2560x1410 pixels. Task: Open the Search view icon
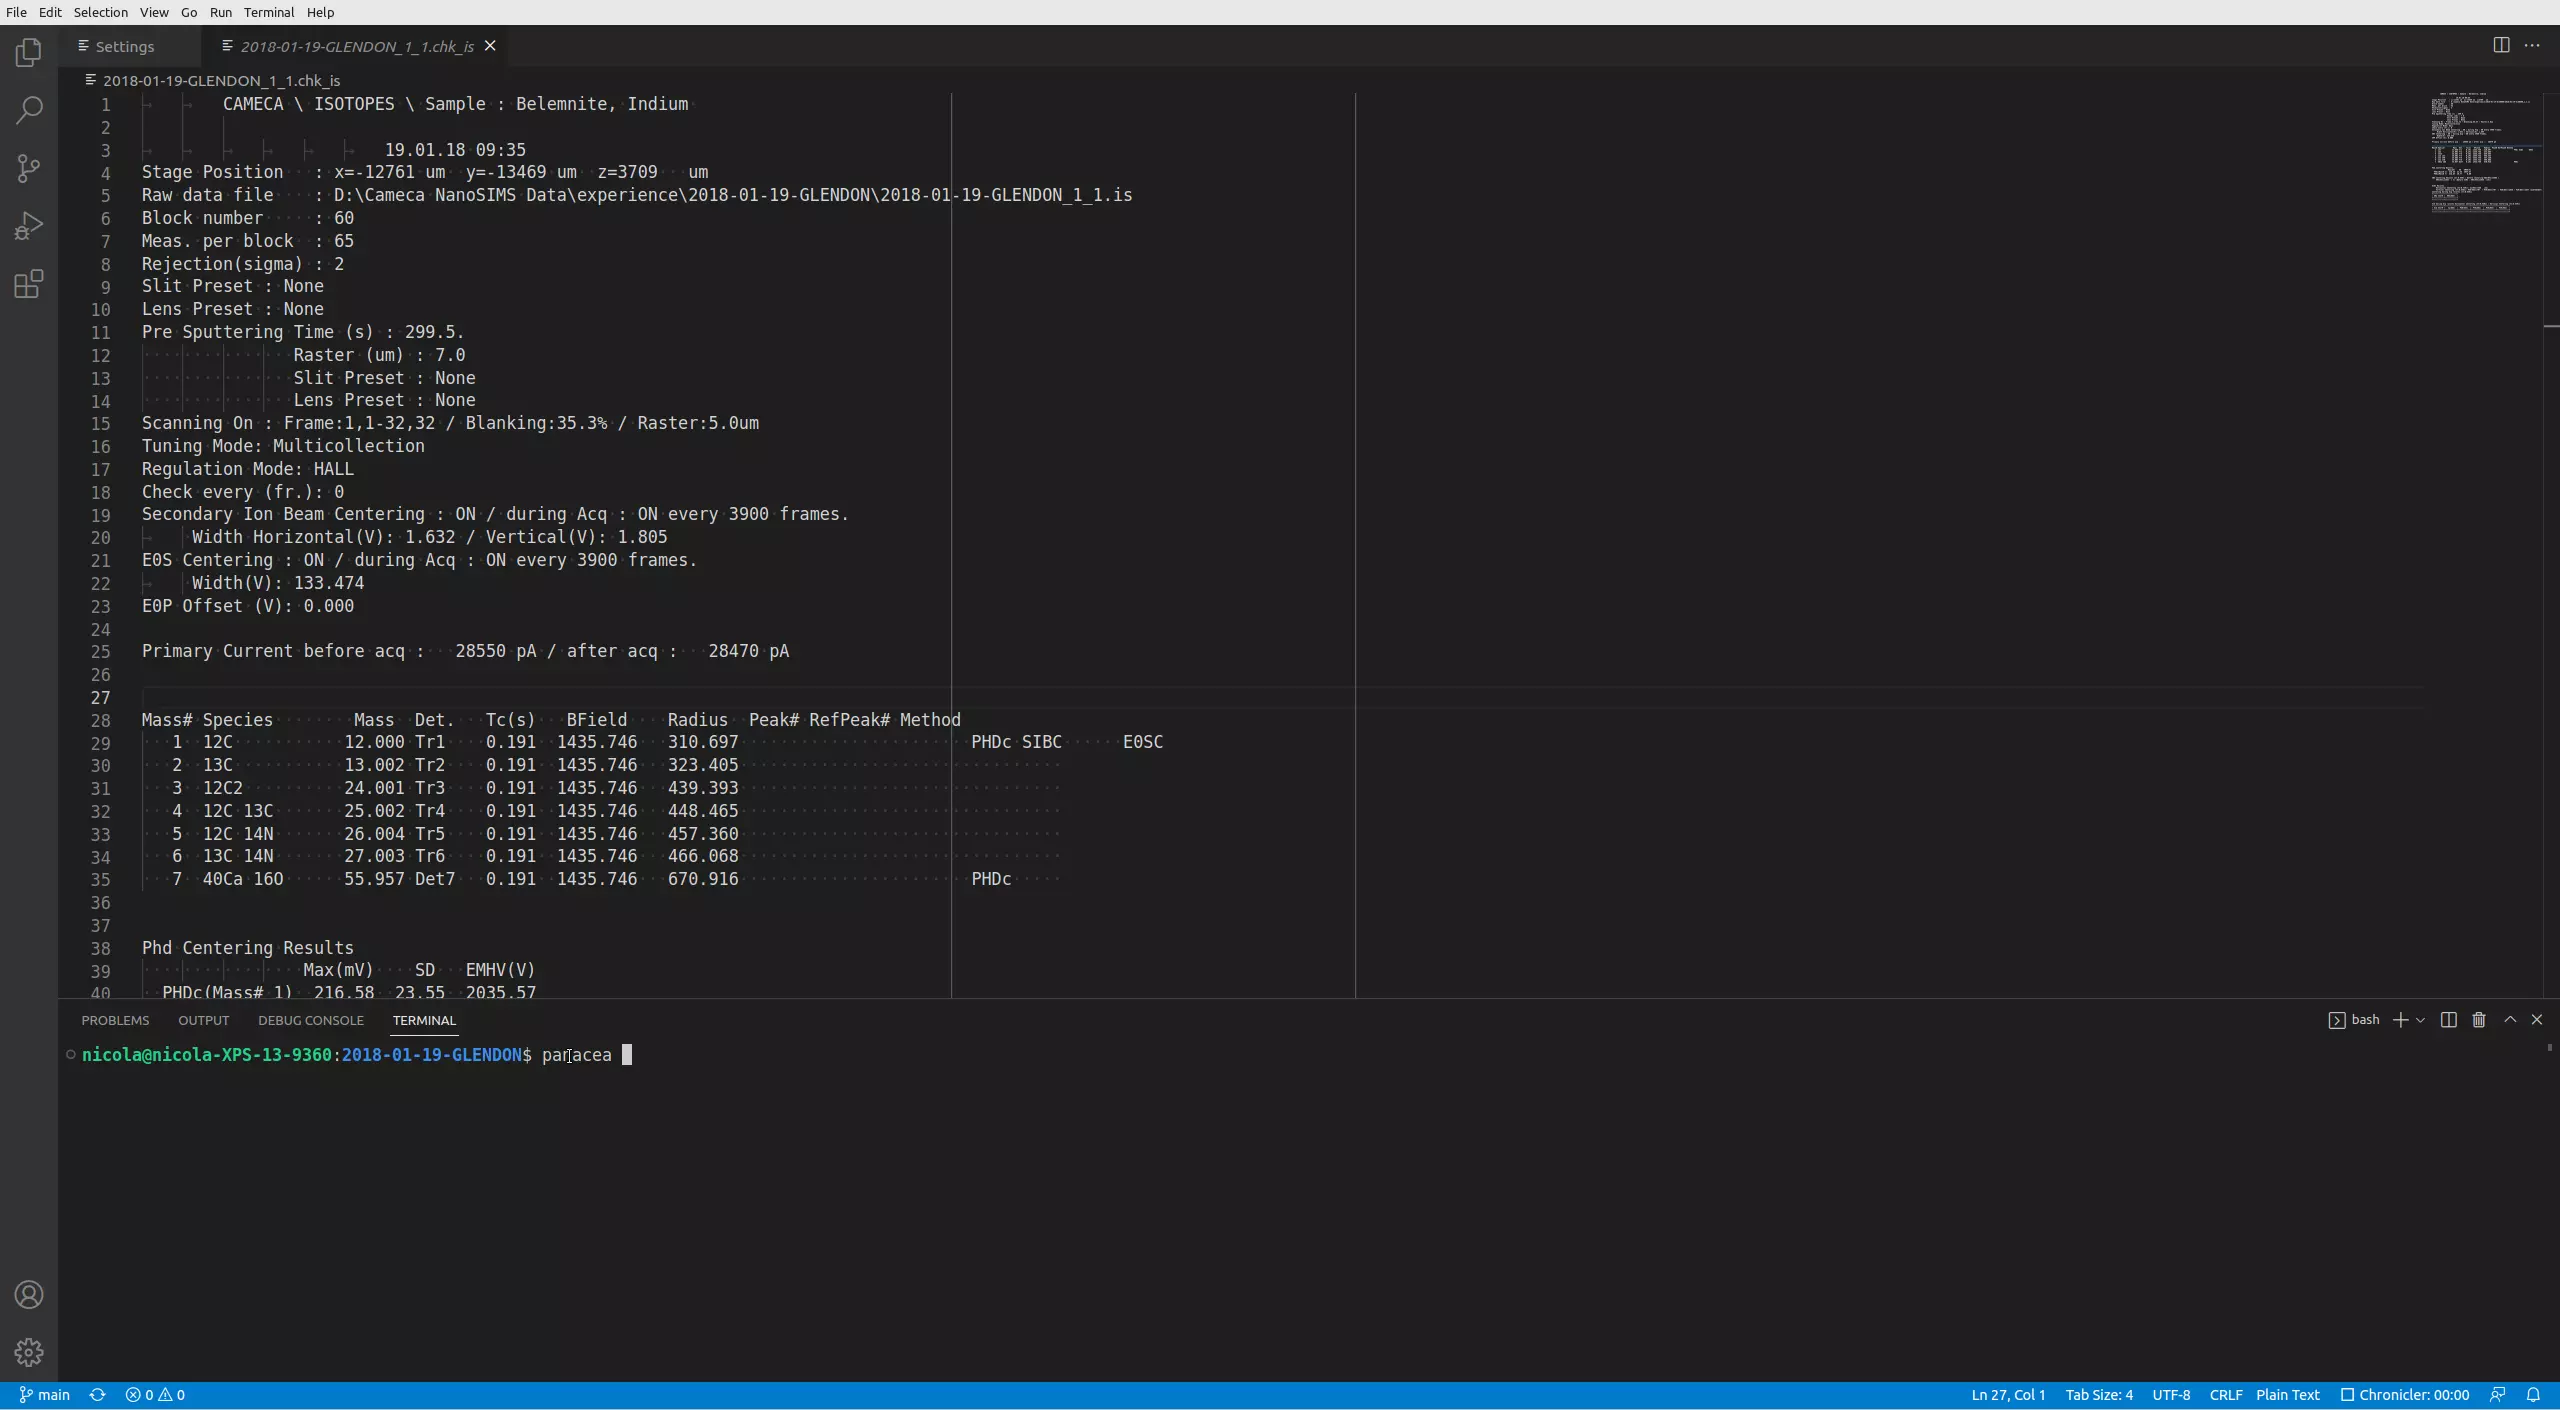tap(29, 110)
